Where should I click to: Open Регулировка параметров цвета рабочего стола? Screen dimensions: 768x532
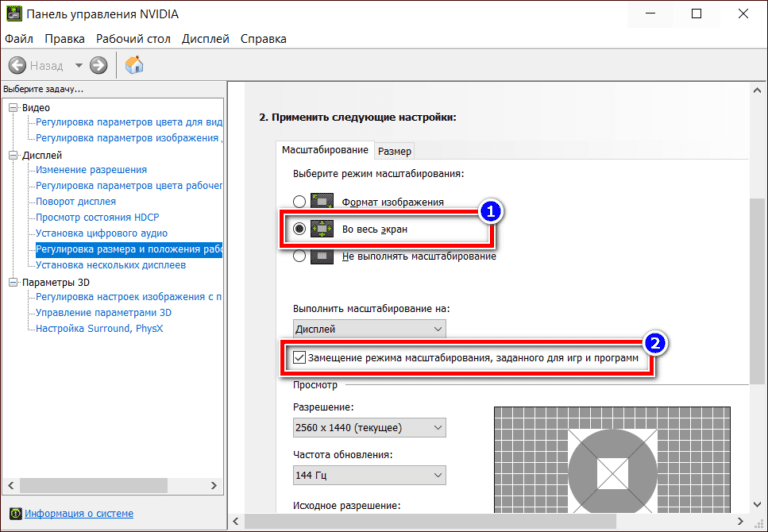[129, 186]
